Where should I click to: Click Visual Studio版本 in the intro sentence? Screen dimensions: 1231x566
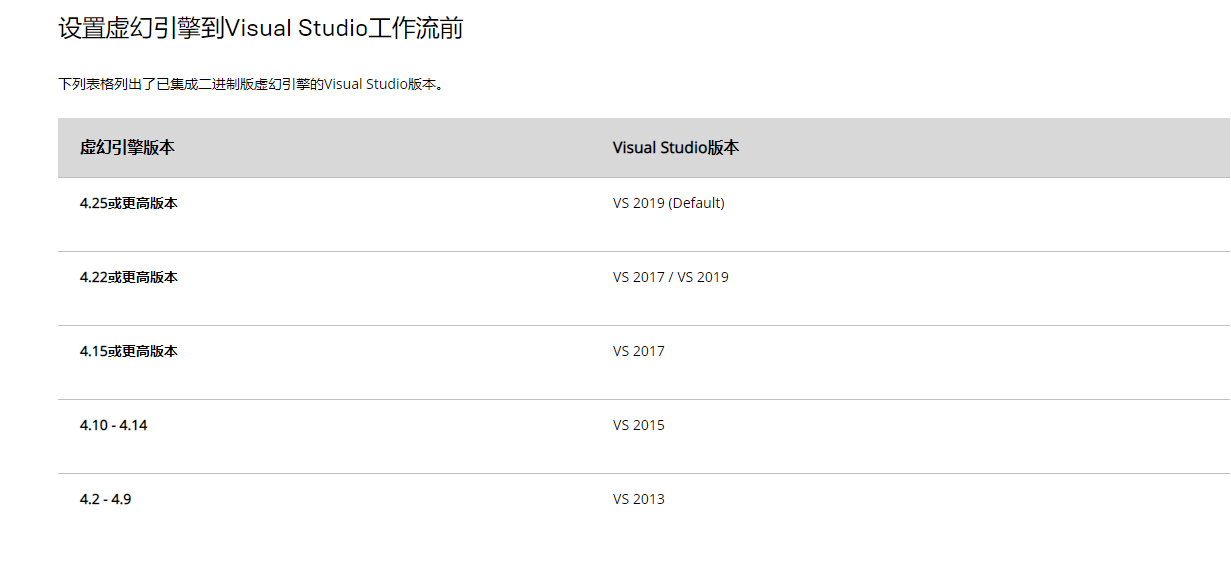381,84
